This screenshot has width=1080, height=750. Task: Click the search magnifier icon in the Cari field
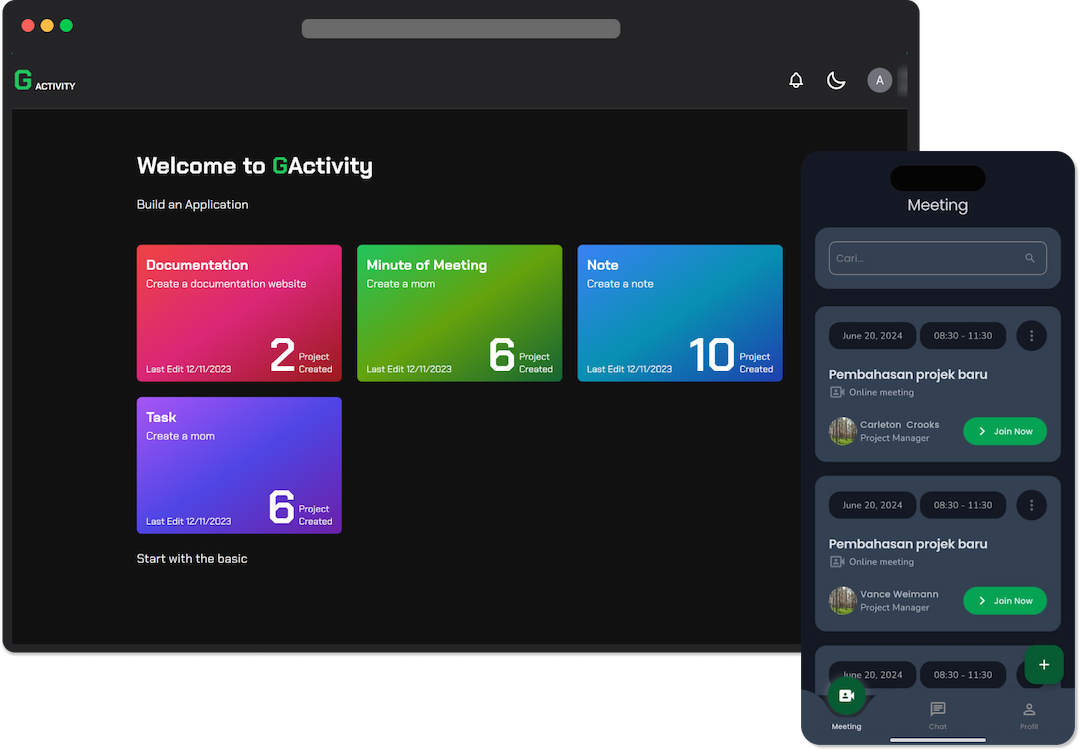coord(1030,258)
